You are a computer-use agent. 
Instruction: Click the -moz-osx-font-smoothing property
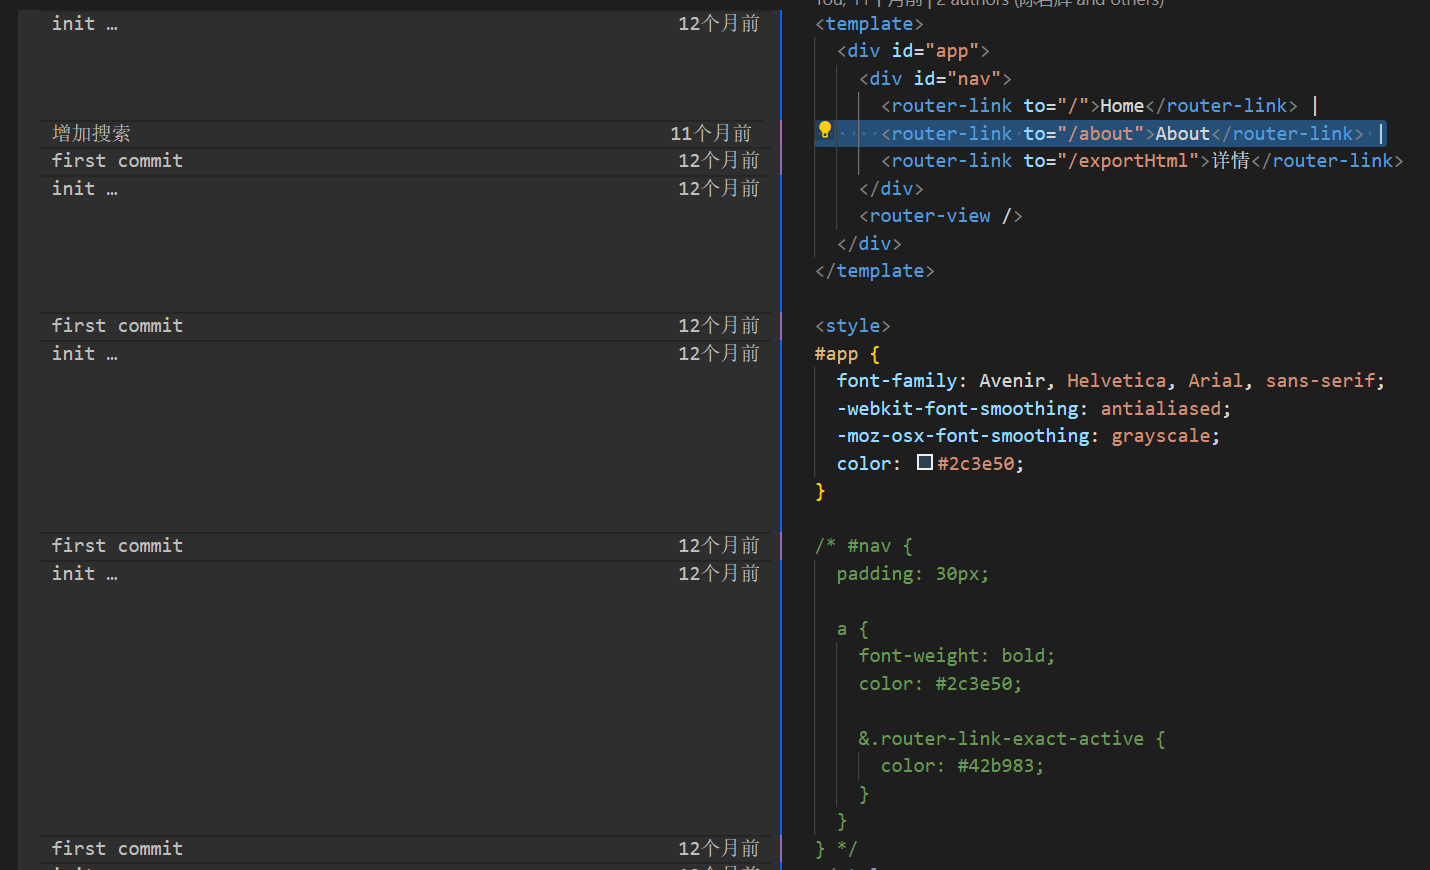(x=963, y=436)
